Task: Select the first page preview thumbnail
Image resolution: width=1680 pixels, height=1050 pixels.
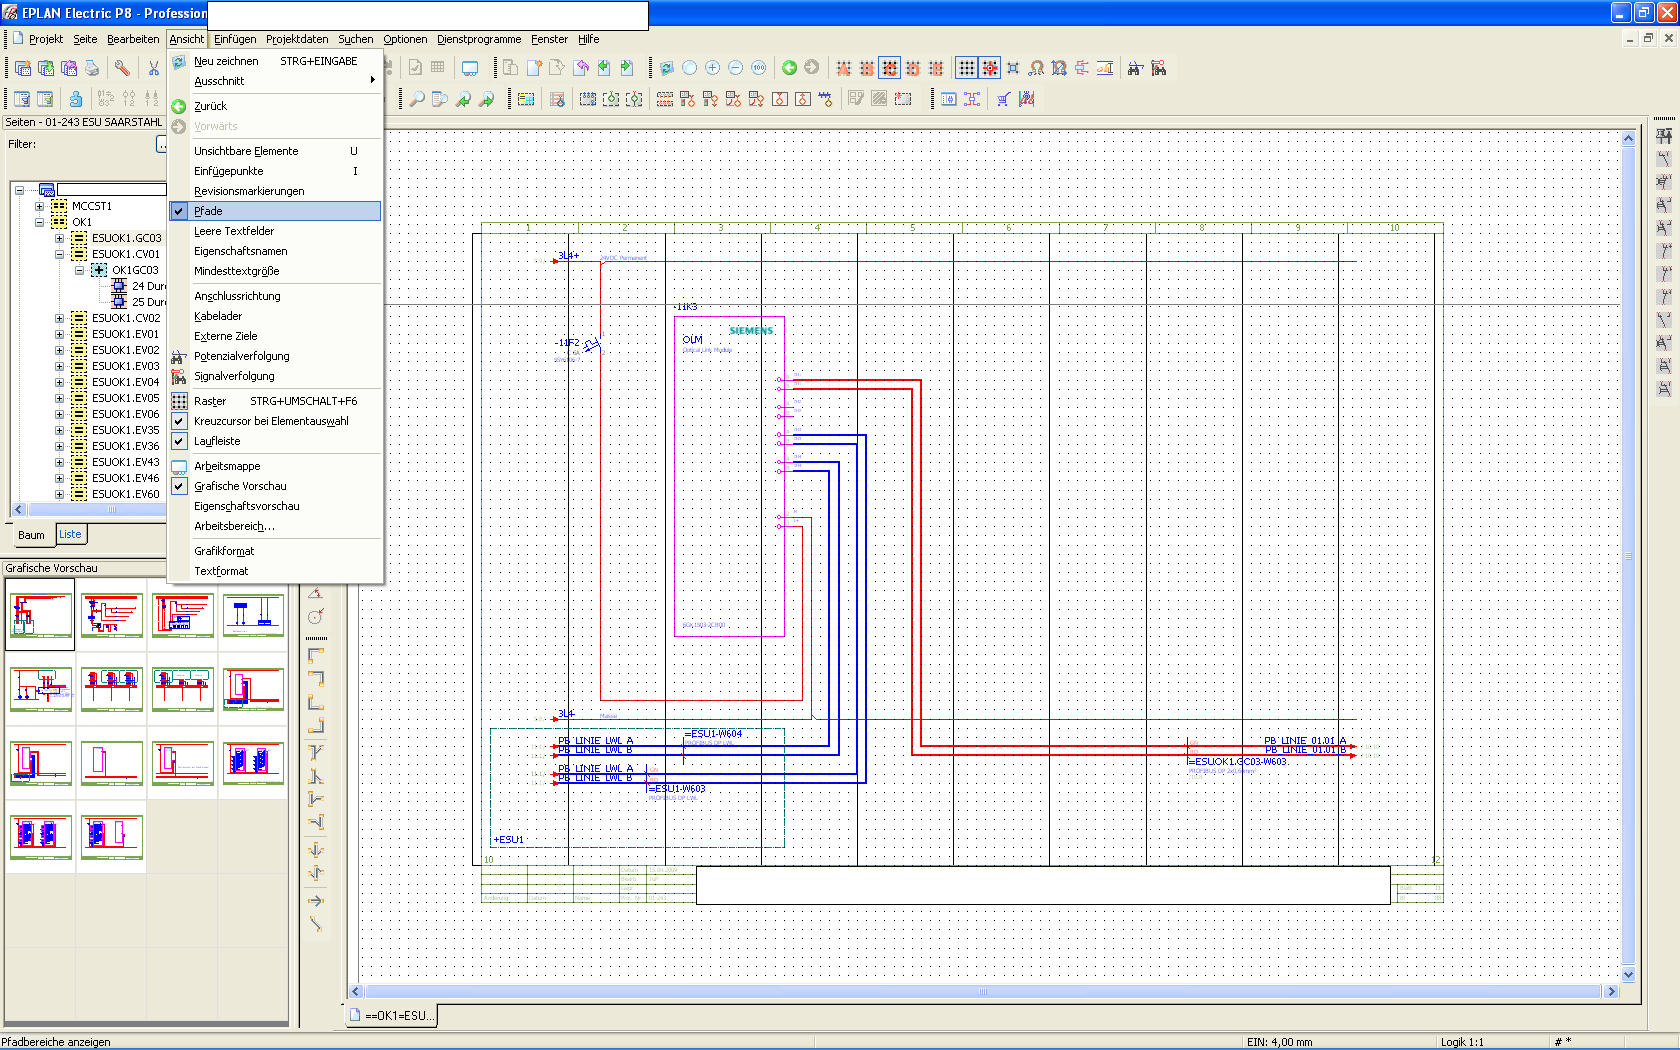Action: [x=41, y=615]
